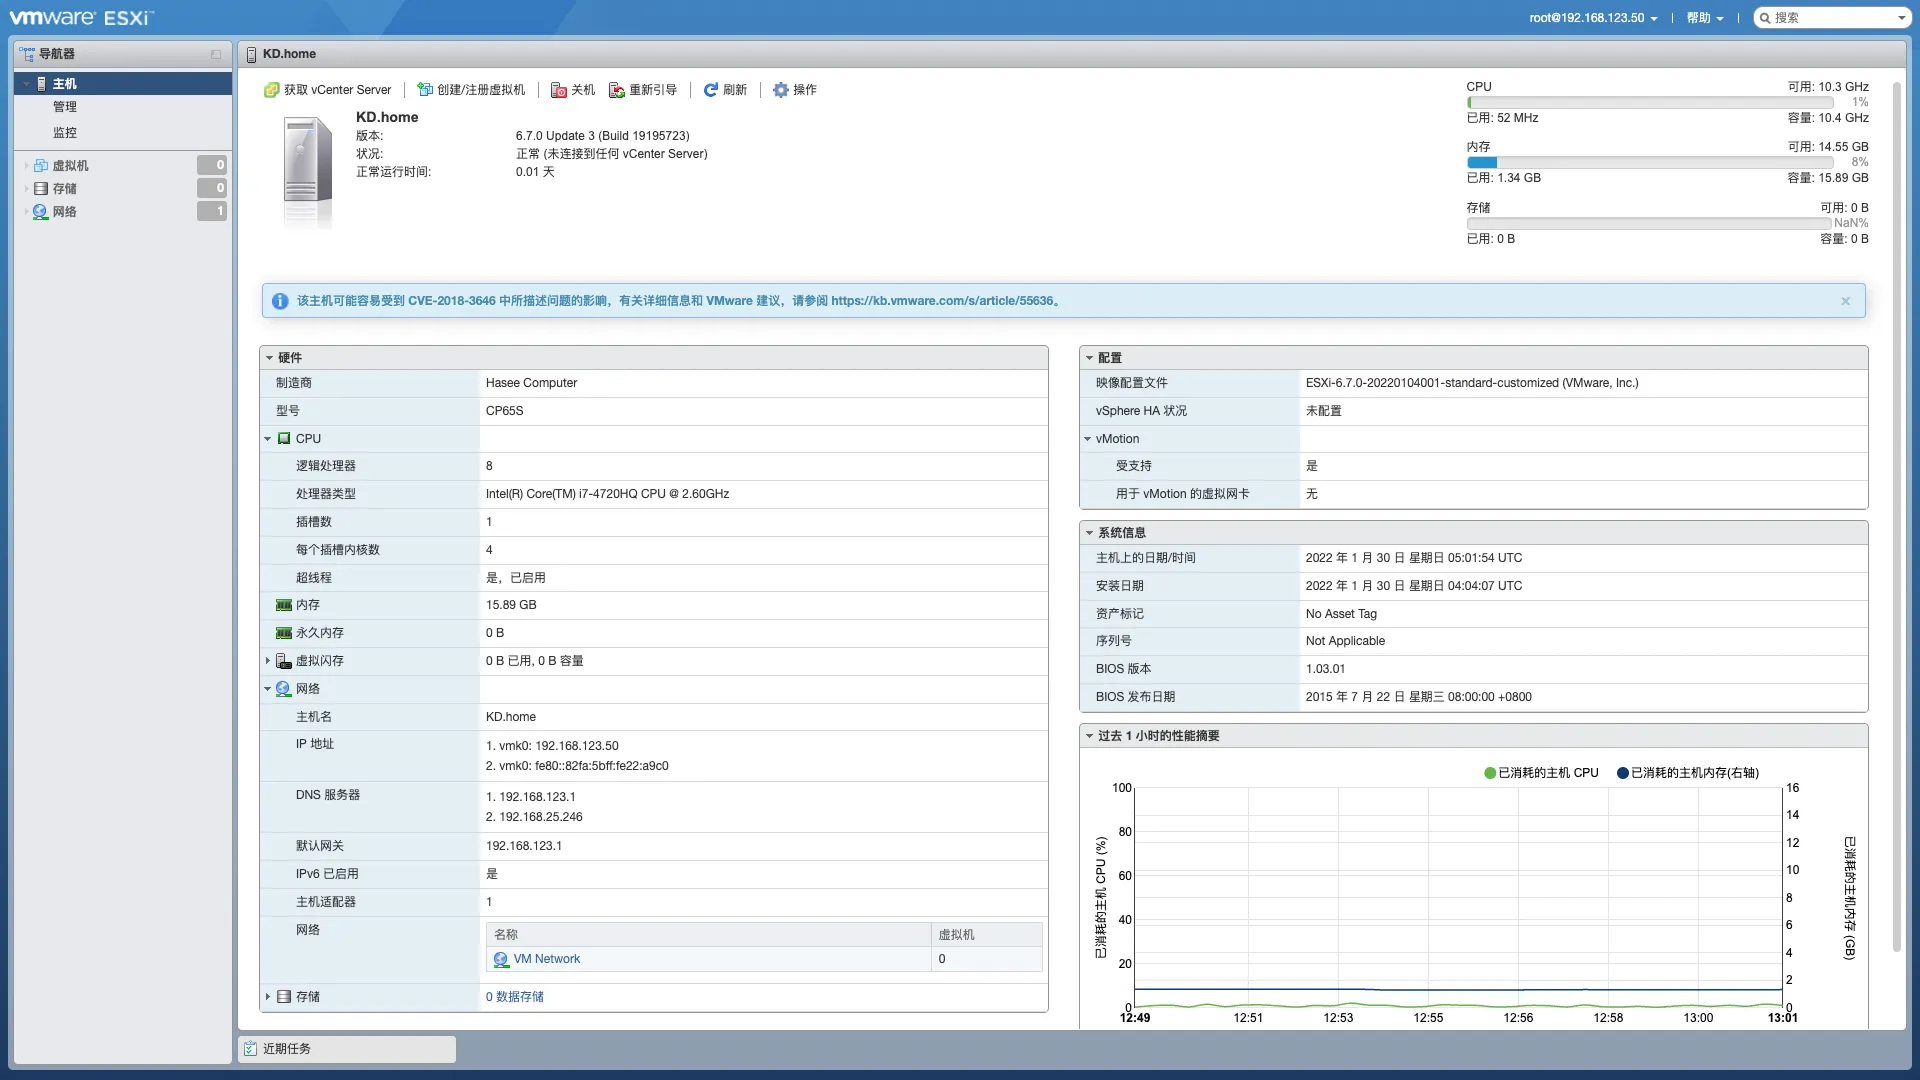Collapse the system information (系统信息) section
The width and height of the screenshot is (1920, 1080).
tap(1089, 533)
